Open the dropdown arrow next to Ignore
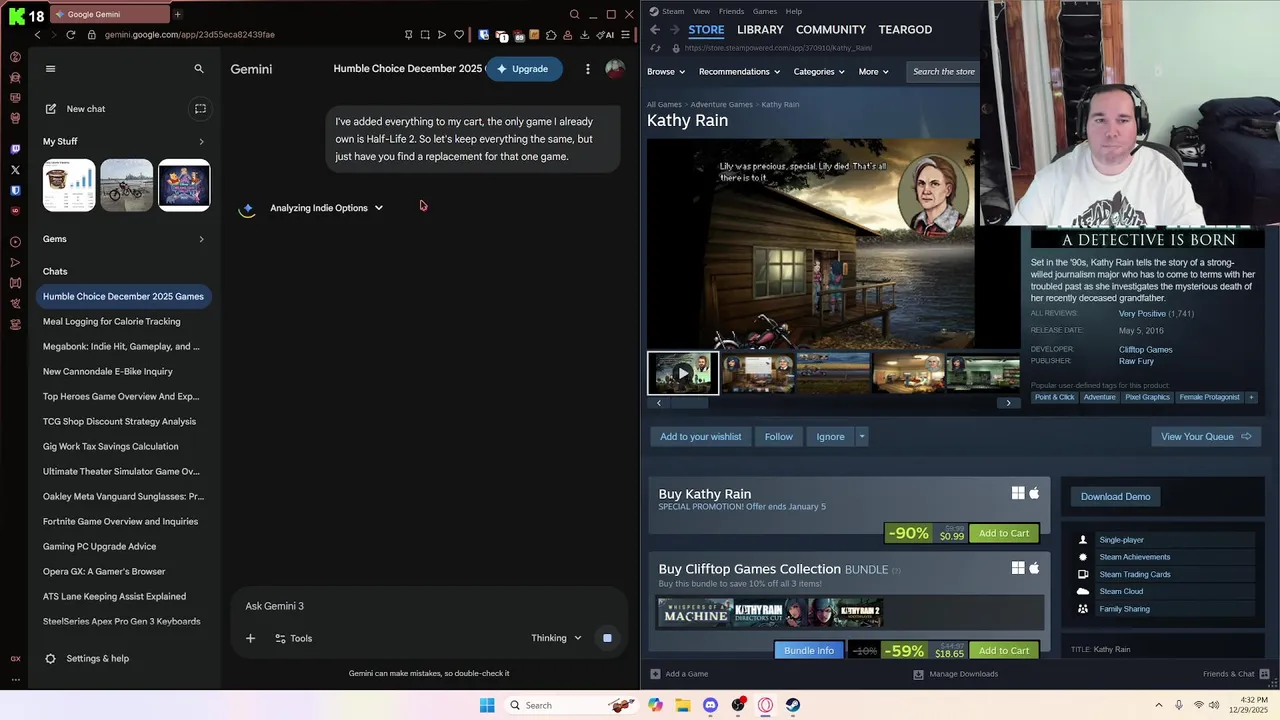1280x720 pixels. coord(861,437)
